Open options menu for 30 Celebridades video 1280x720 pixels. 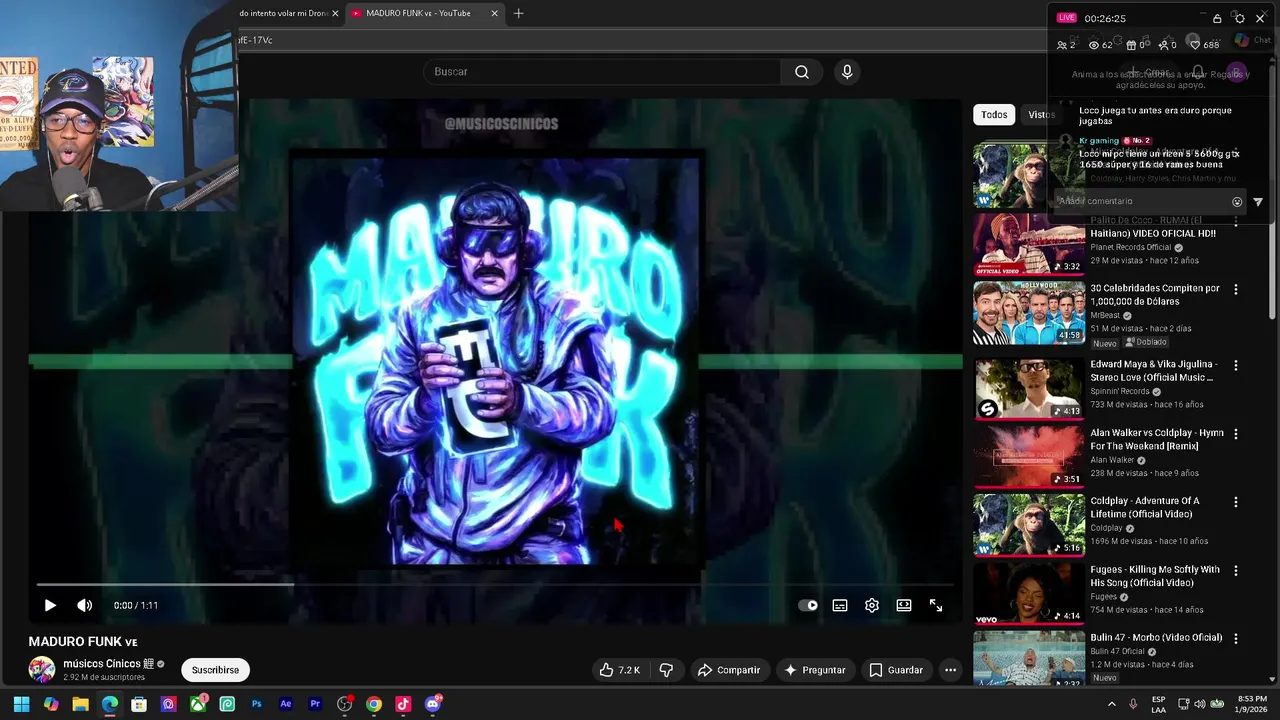tap(1236, 289)
